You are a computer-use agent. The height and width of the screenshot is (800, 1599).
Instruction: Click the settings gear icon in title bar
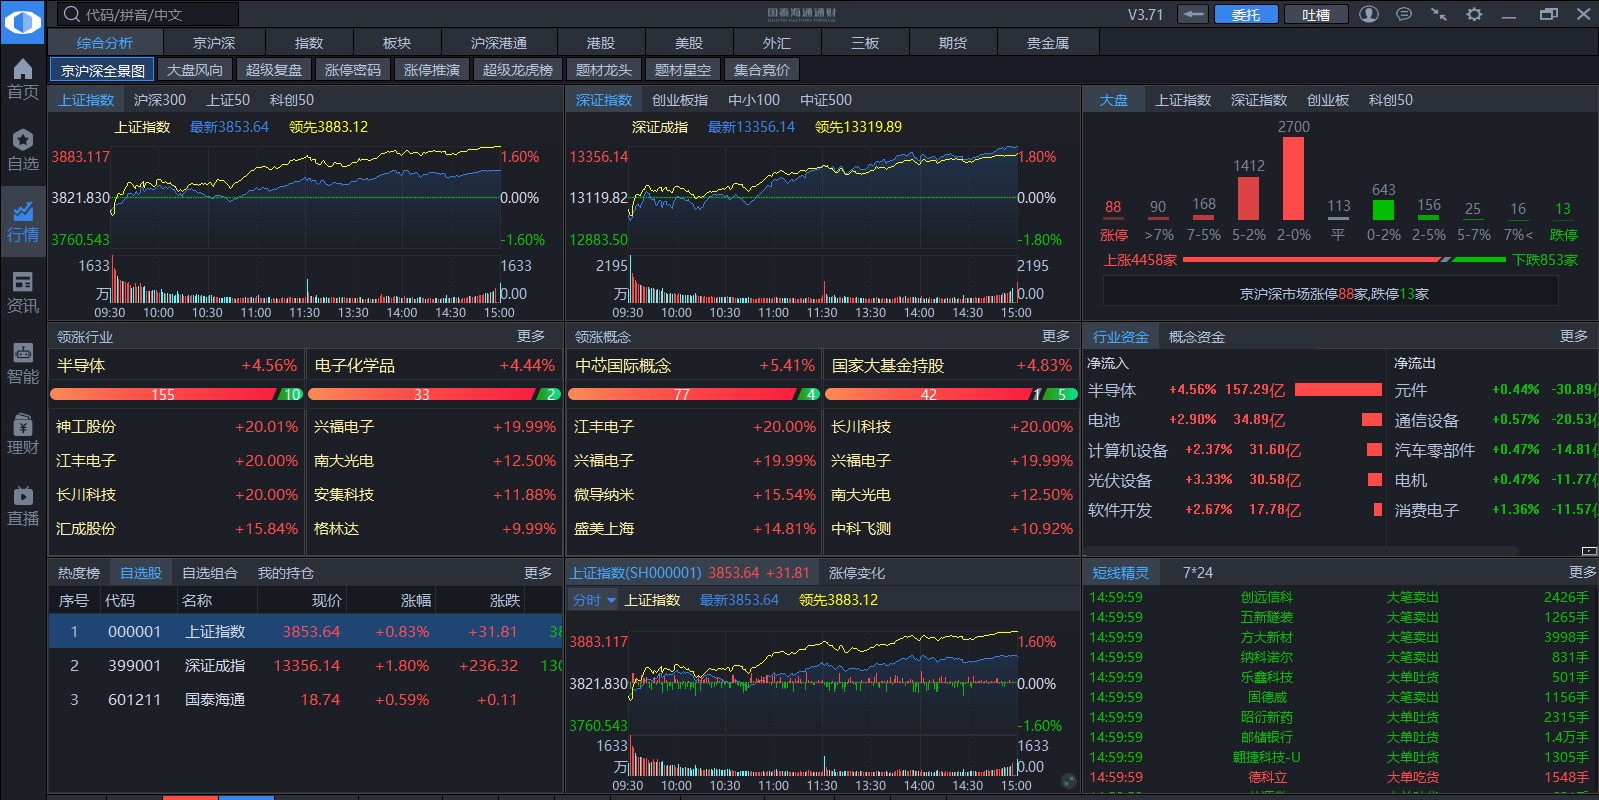(x=1474, y=14)
